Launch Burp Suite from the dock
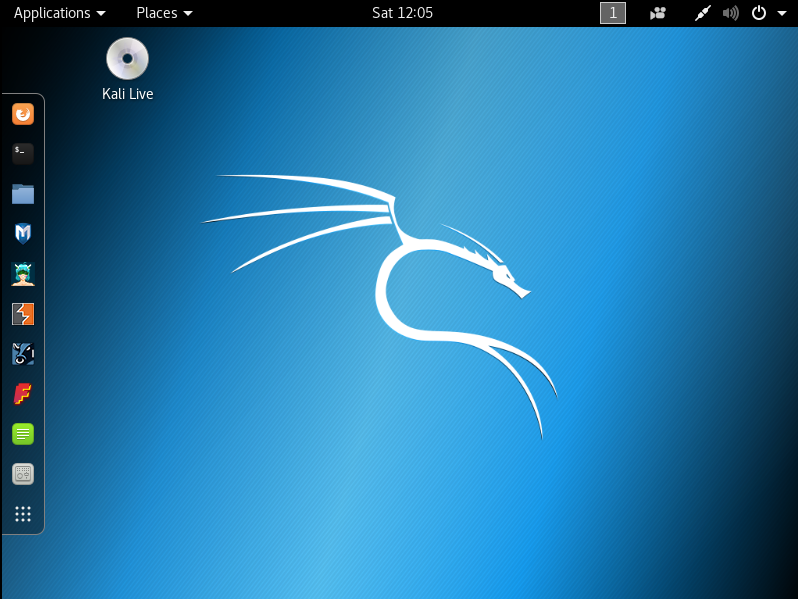The width and height of the screenshot is (798, 599). [x=23, y=314]
